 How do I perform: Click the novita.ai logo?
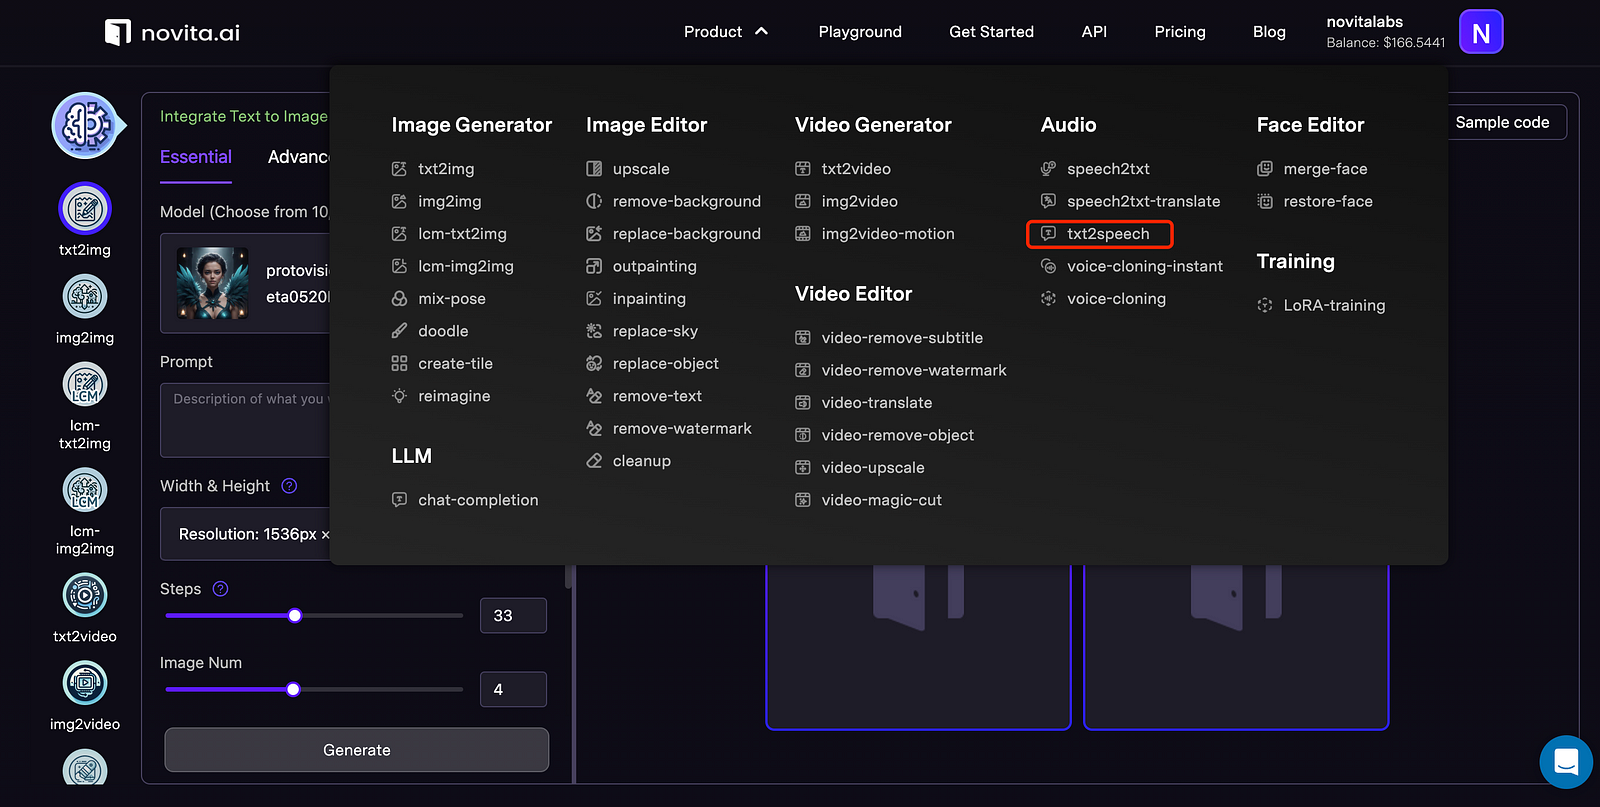coord(173,33)
